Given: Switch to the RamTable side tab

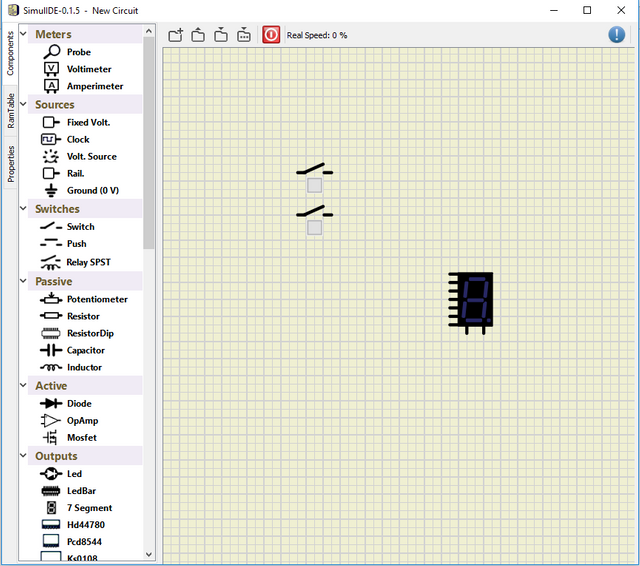Looking at the screenshot, I should coord(10,111).
